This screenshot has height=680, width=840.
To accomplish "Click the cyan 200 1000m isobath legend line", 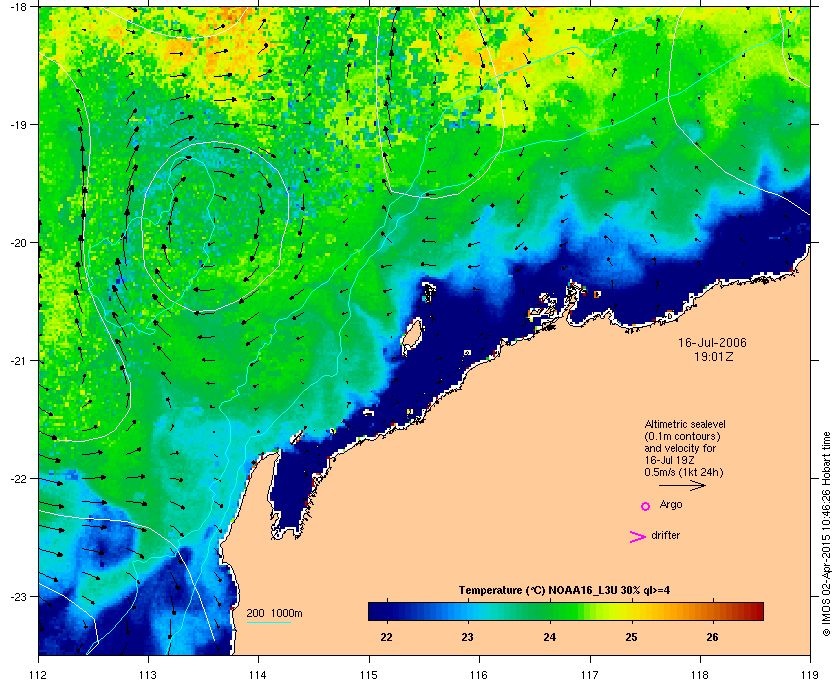I will coord(268,622).
